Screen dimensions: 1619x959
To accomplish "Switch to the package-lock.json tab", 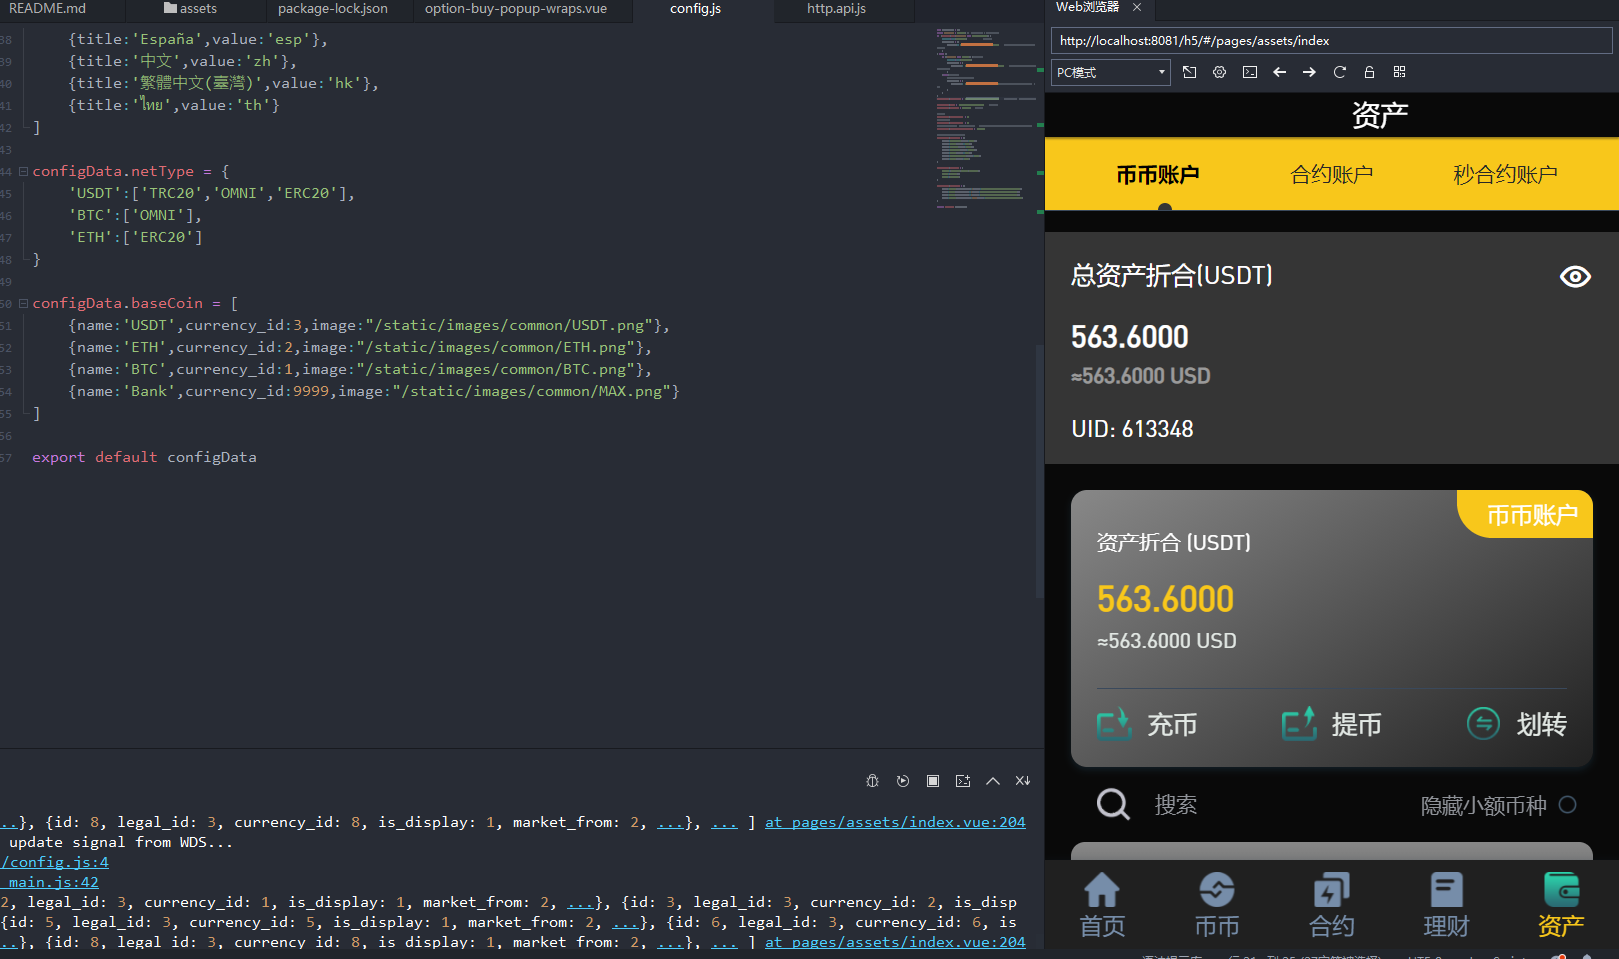I will (333, 9).
